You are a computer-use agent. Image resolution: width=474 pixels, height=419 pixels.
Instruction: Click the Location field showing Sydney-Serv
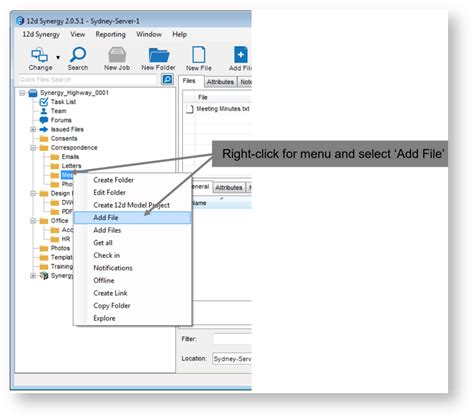click(x=232, y=359)
